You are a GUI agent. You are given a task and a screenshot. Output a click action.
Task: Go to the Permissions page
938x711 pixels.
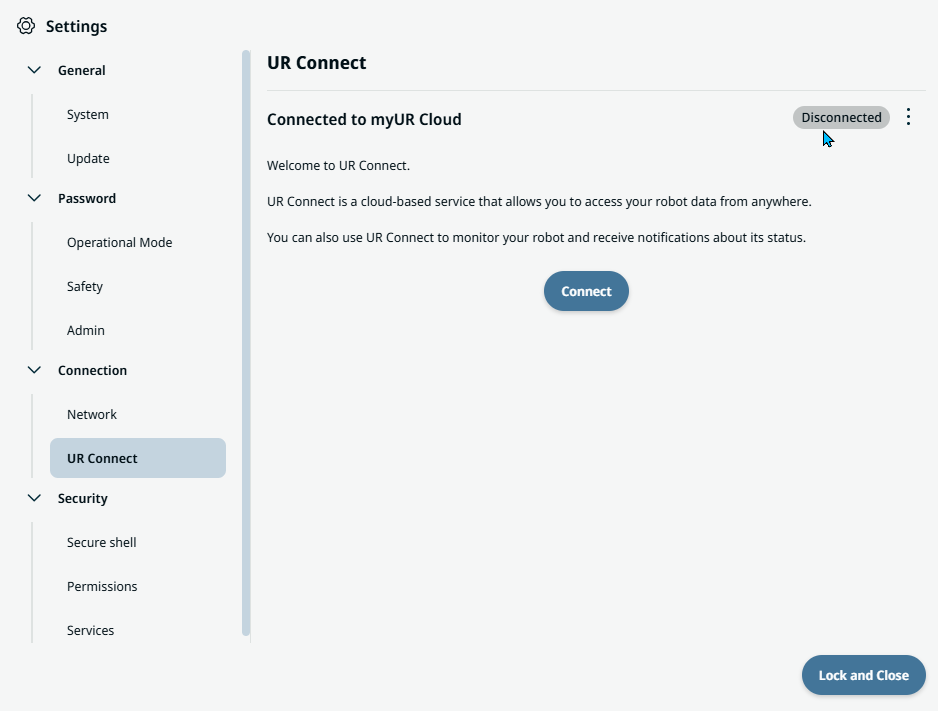coord(102,586)
